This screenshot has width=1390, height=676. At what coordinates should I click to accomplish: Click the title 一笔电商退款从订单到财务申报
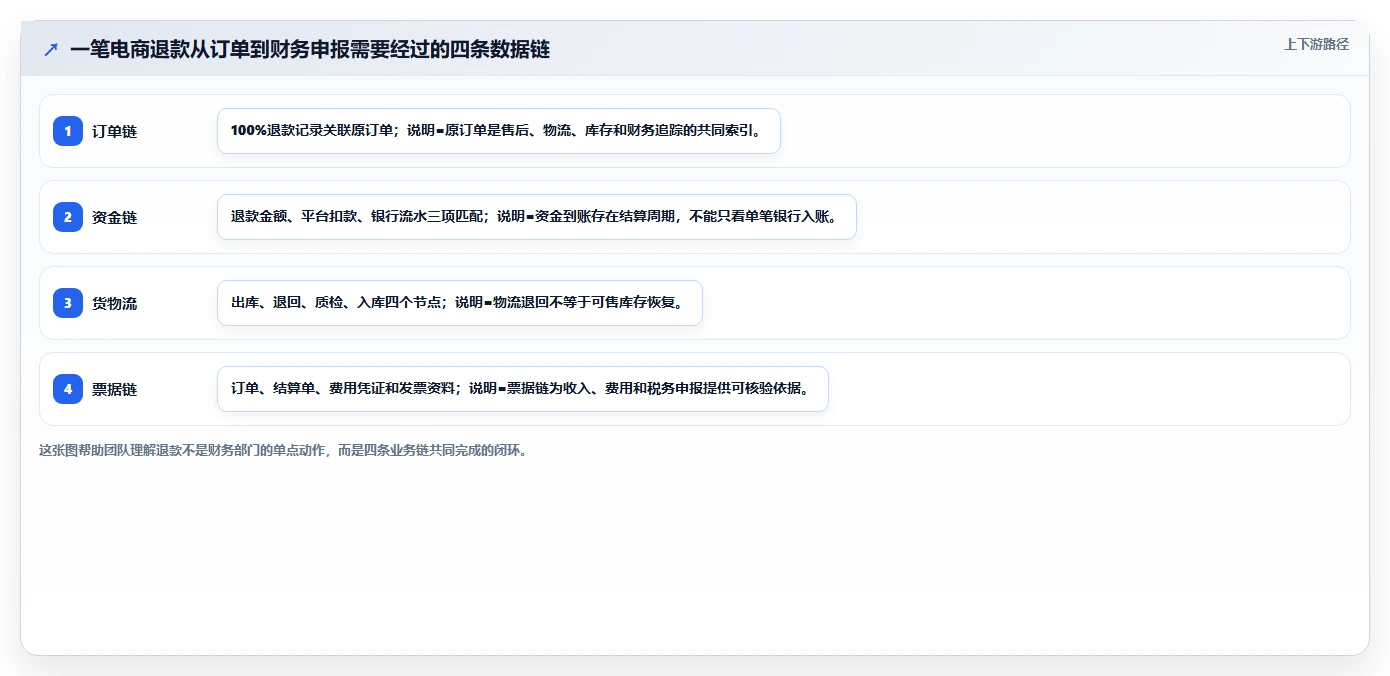(310, 49)
